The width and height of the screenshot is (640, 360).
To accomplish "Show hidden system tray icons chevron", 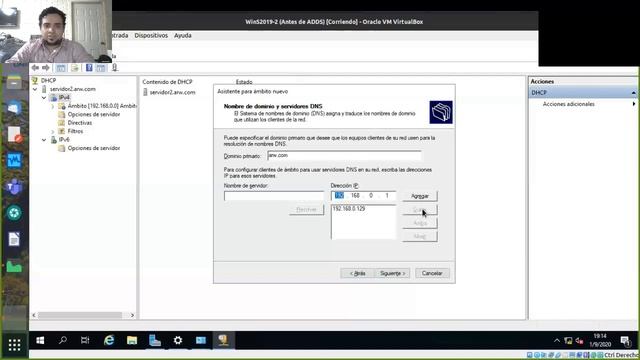I will tap(557, 341).
